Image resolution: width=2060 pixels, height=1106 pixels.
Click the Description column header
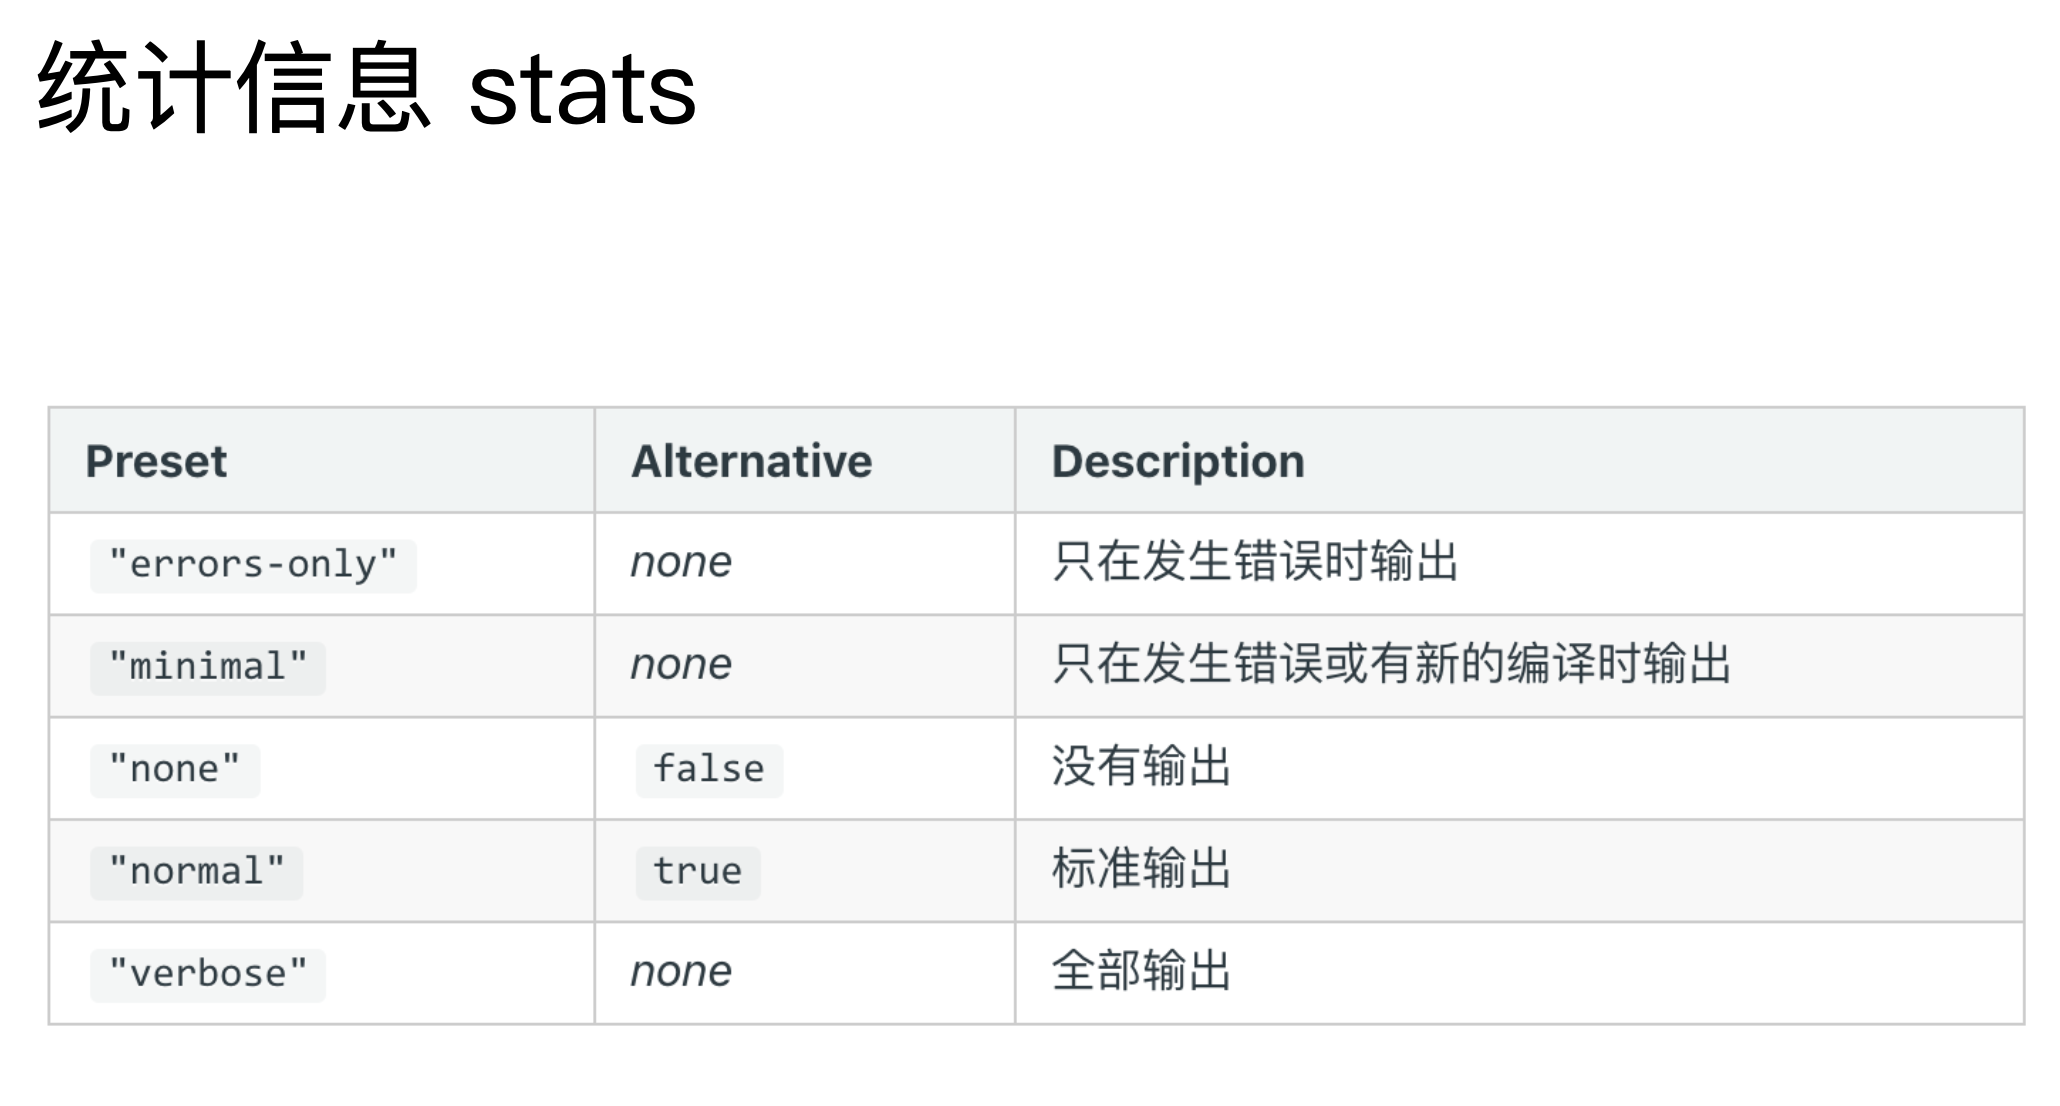[x=1178, y=462]
